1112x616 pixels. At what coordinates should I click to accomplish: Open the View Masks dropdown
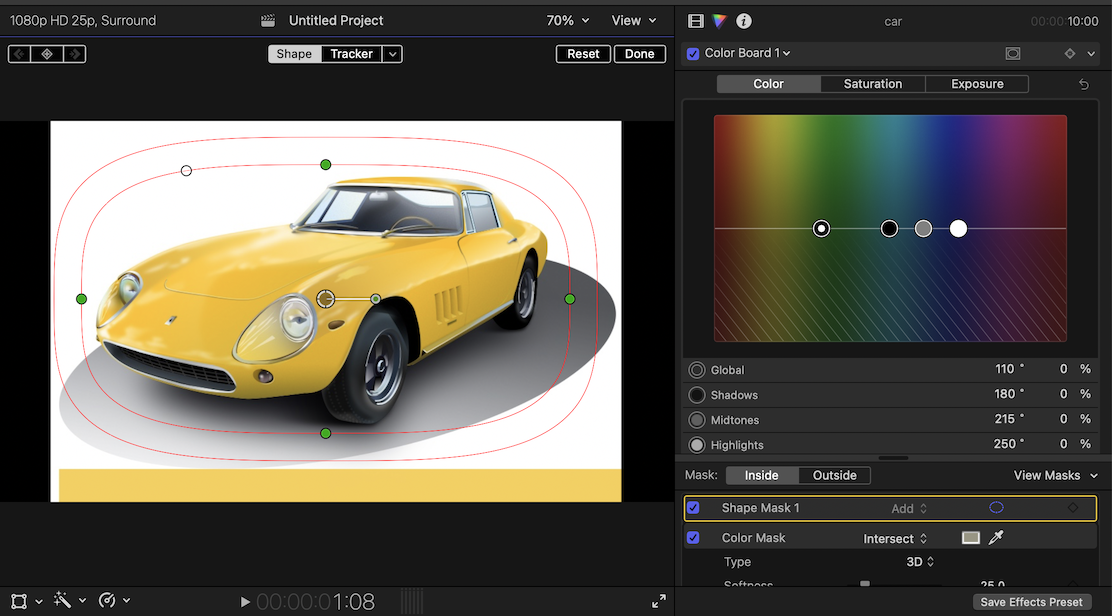[1056, 476]
